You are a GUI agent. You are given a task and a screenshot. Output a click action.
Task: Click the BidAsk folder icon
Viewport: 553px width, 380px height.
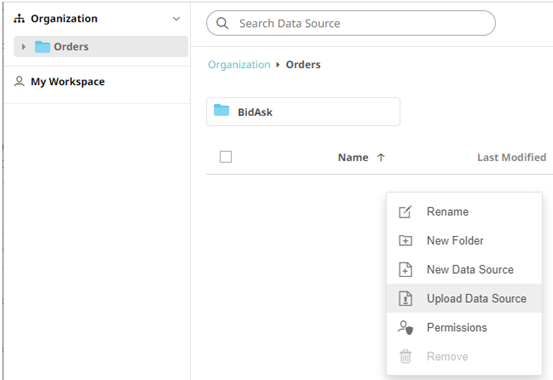(x=221, y=110)
